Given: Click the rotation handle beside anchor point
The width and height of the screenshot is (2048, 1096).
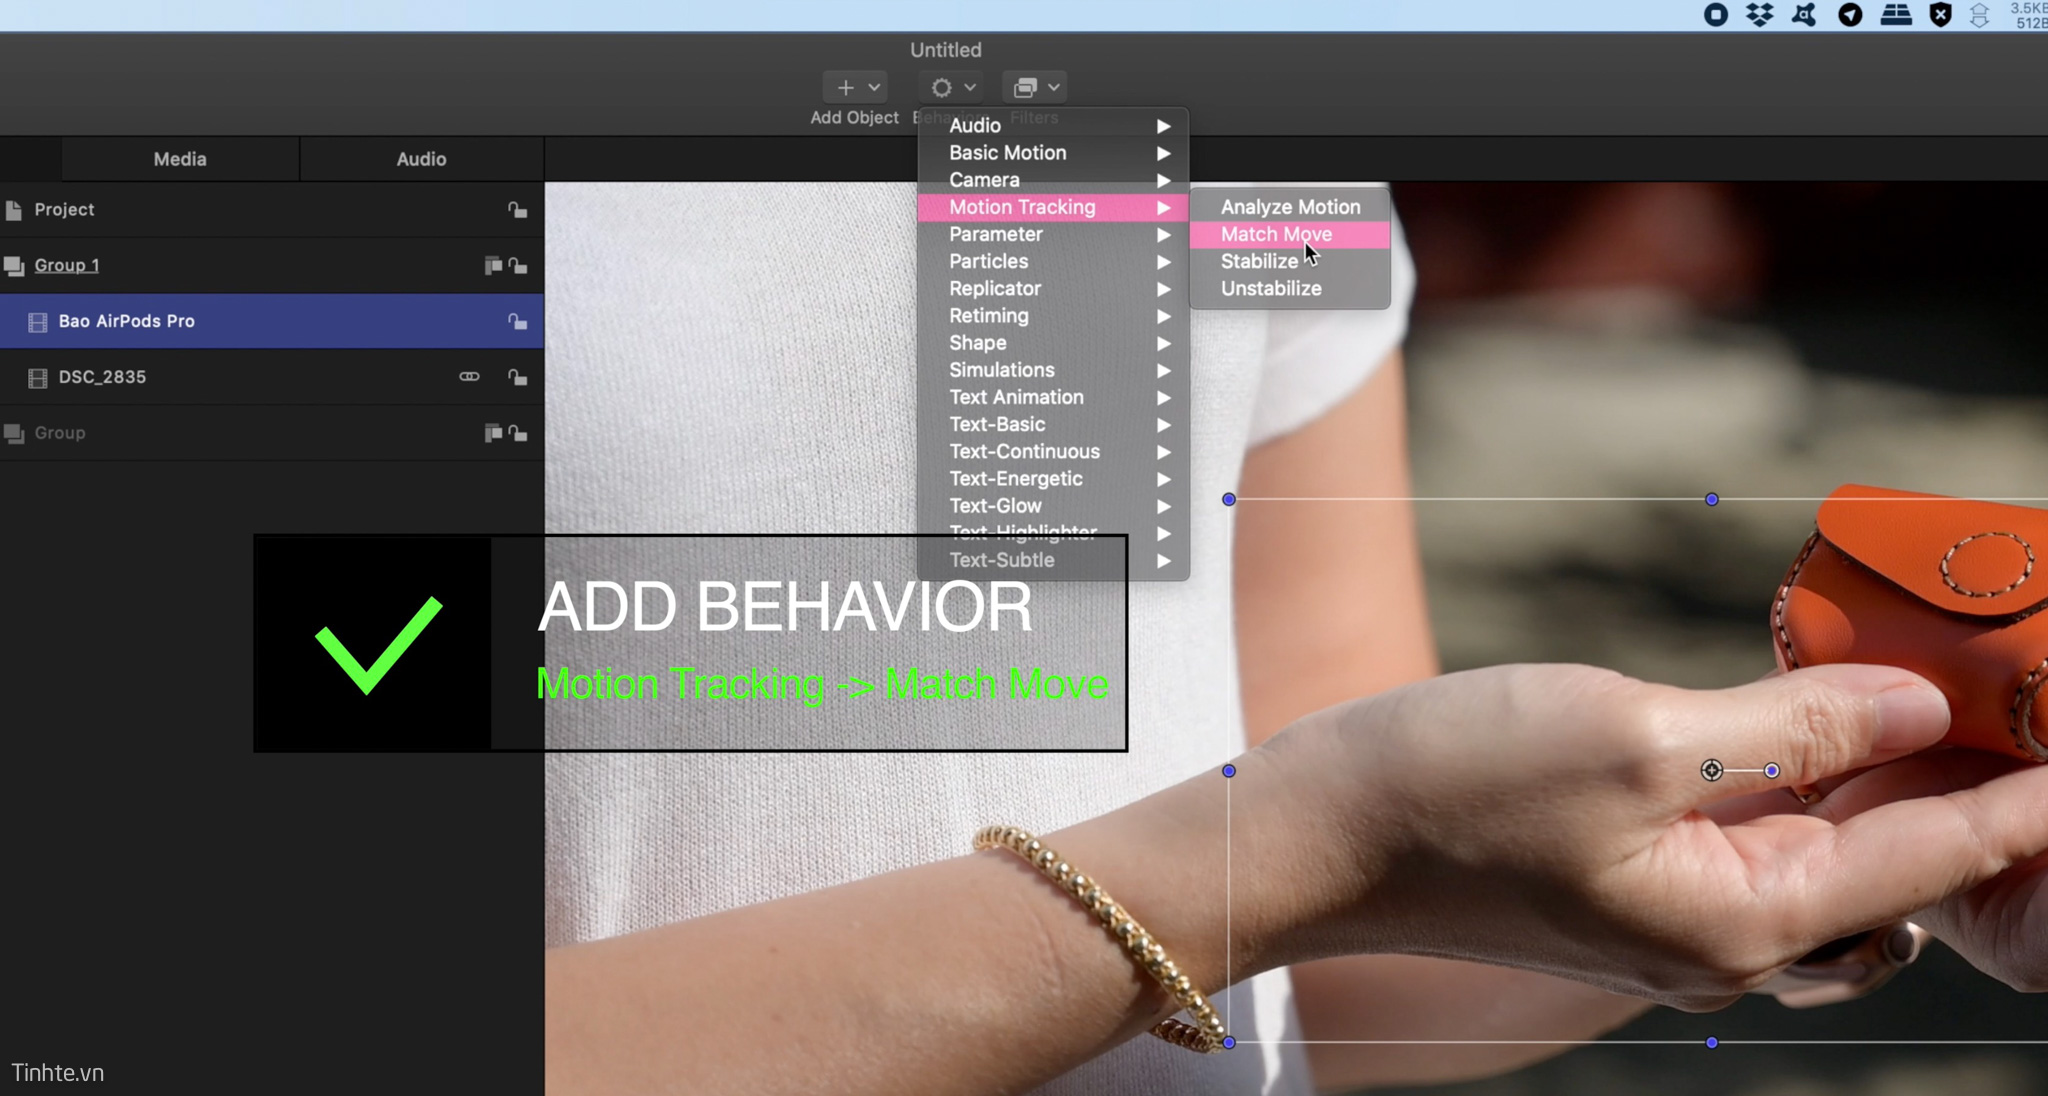Looking at the screenshot, I should [1771, 770].
